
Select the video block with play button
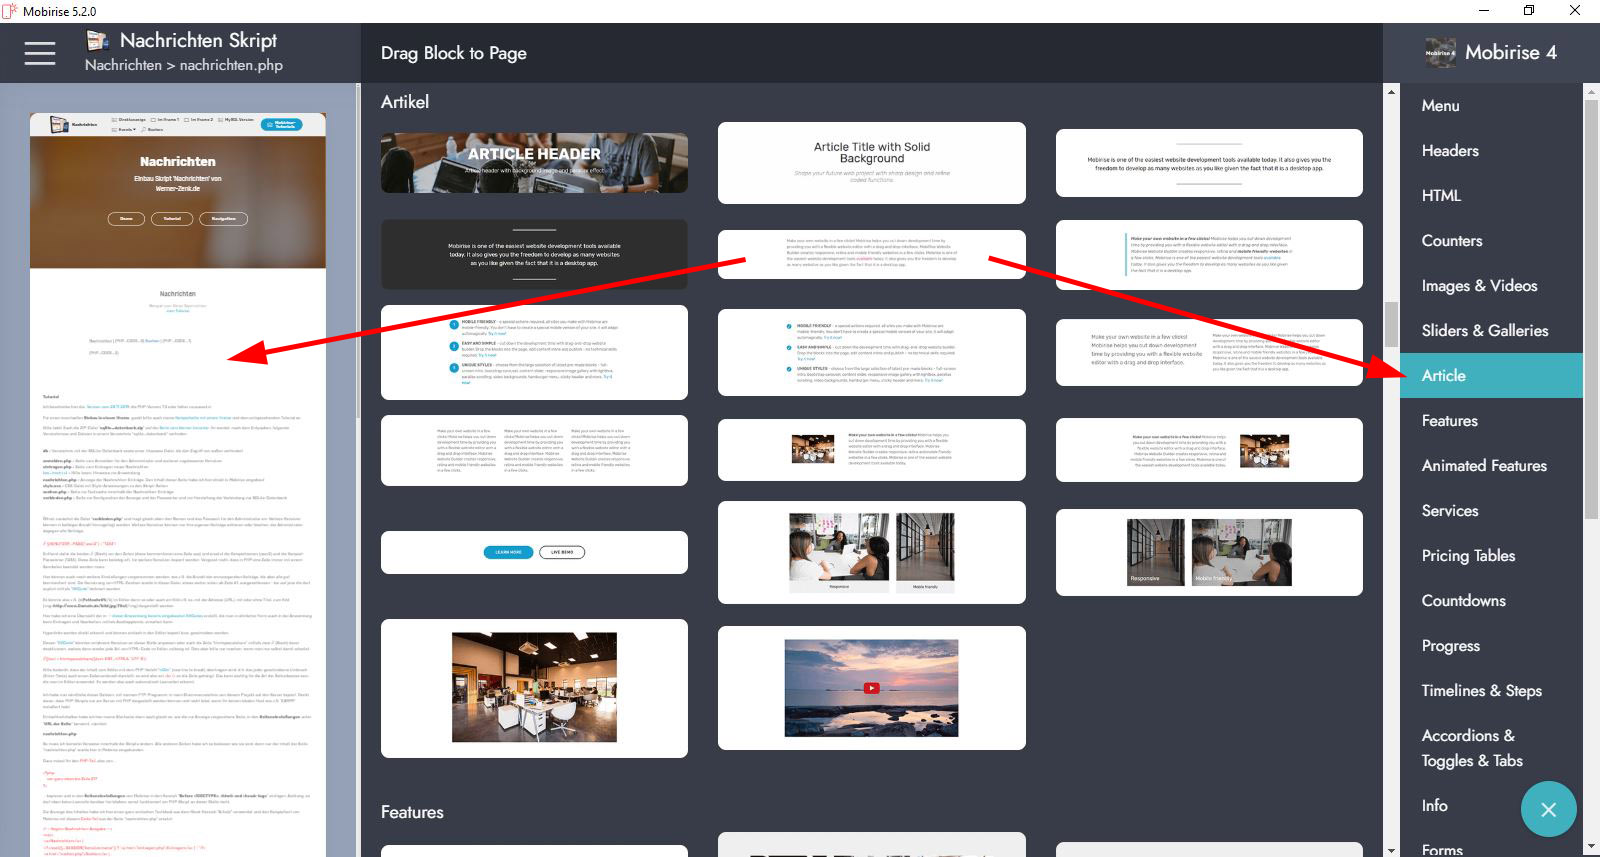coord(871,688)
